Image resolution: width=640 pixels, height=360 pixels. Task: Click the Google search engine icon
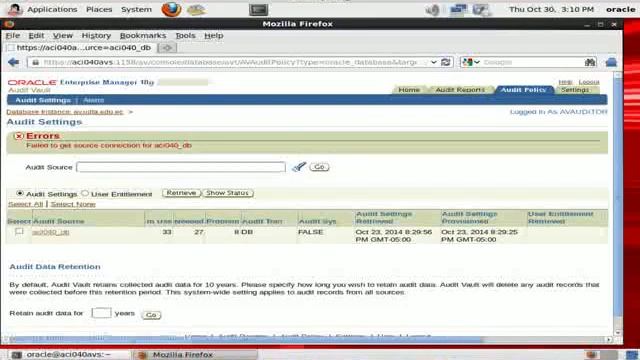coord(467,62)
